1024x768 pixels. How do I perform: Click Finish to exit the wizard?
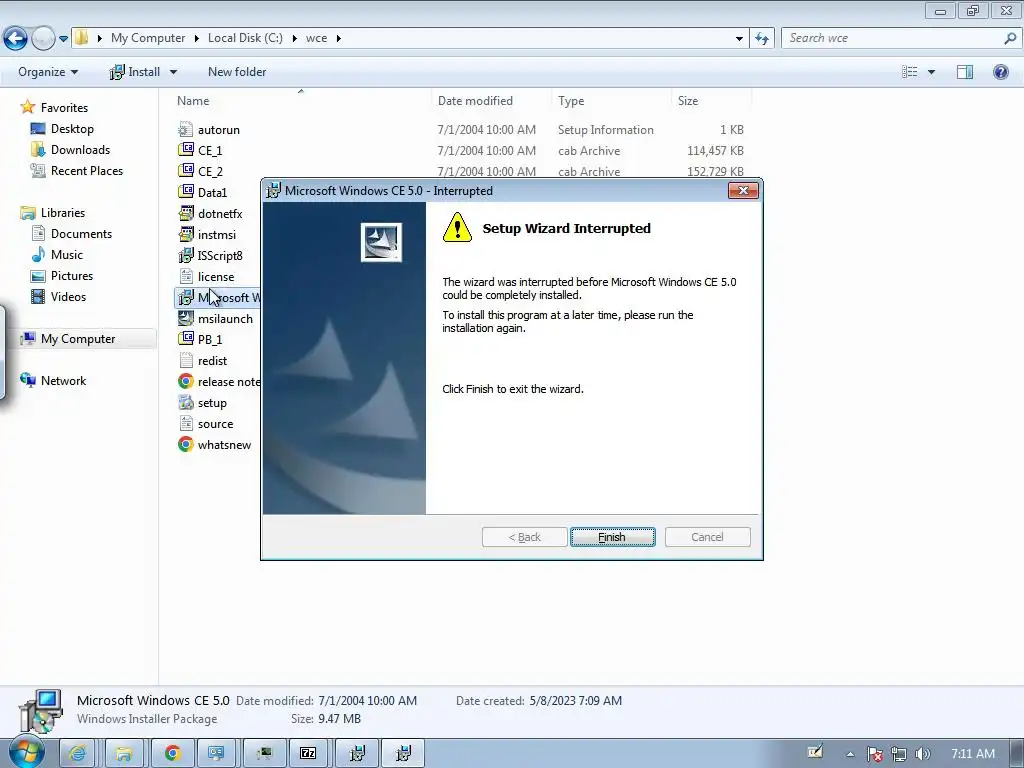pyautogui.click(x=613, y=537)
